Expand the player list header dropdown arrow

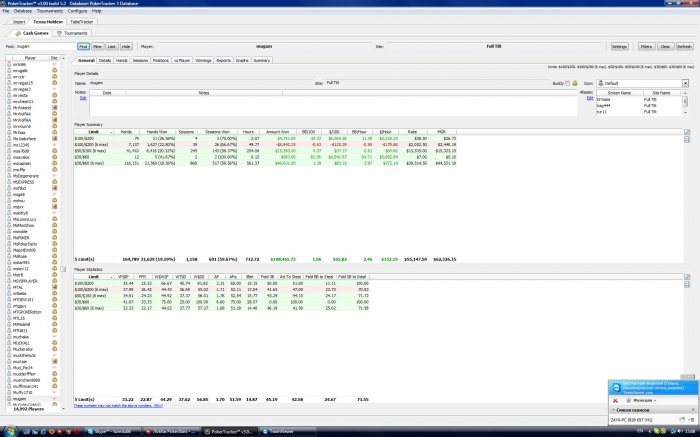coord(63,58)
